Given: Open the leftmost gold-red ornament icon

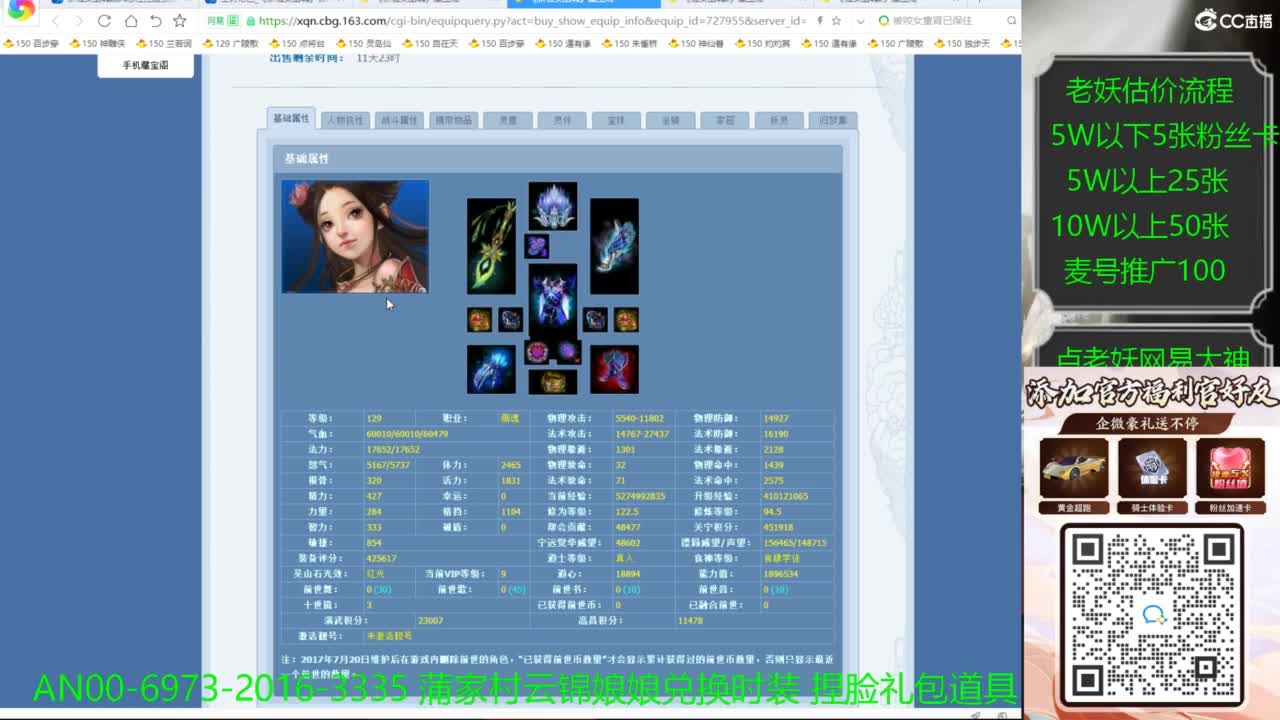Looking at the screenshot, I should point(479,320).
